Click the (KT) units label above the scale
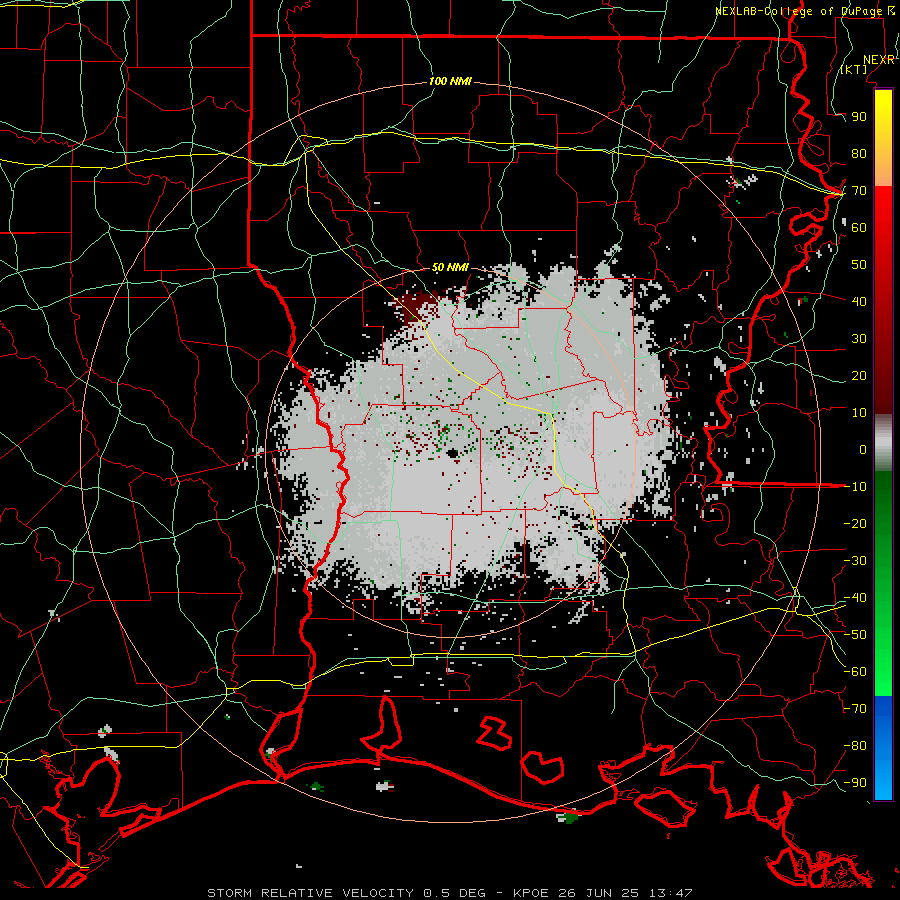900x900 pixels. coord(854,69)
